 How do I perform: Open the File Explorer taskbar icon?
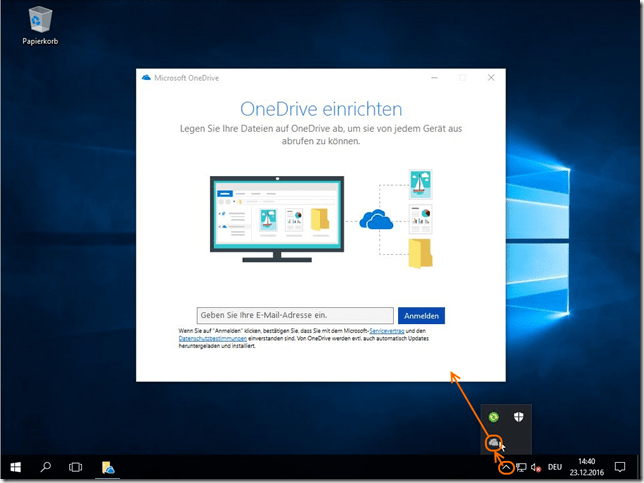107,467
